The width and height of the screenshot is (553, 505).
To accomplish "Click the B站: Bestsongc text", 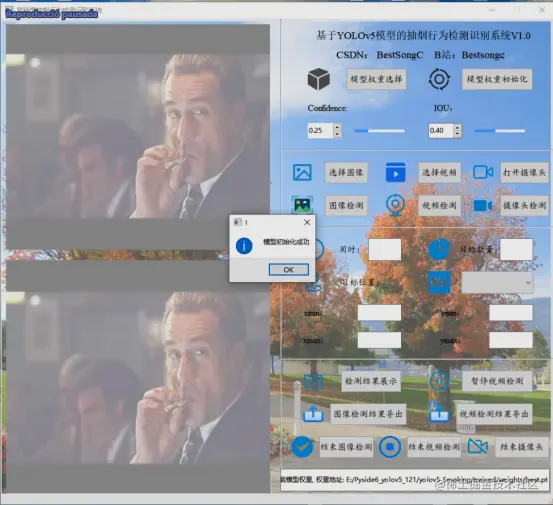I will click(x=469, y=55).
